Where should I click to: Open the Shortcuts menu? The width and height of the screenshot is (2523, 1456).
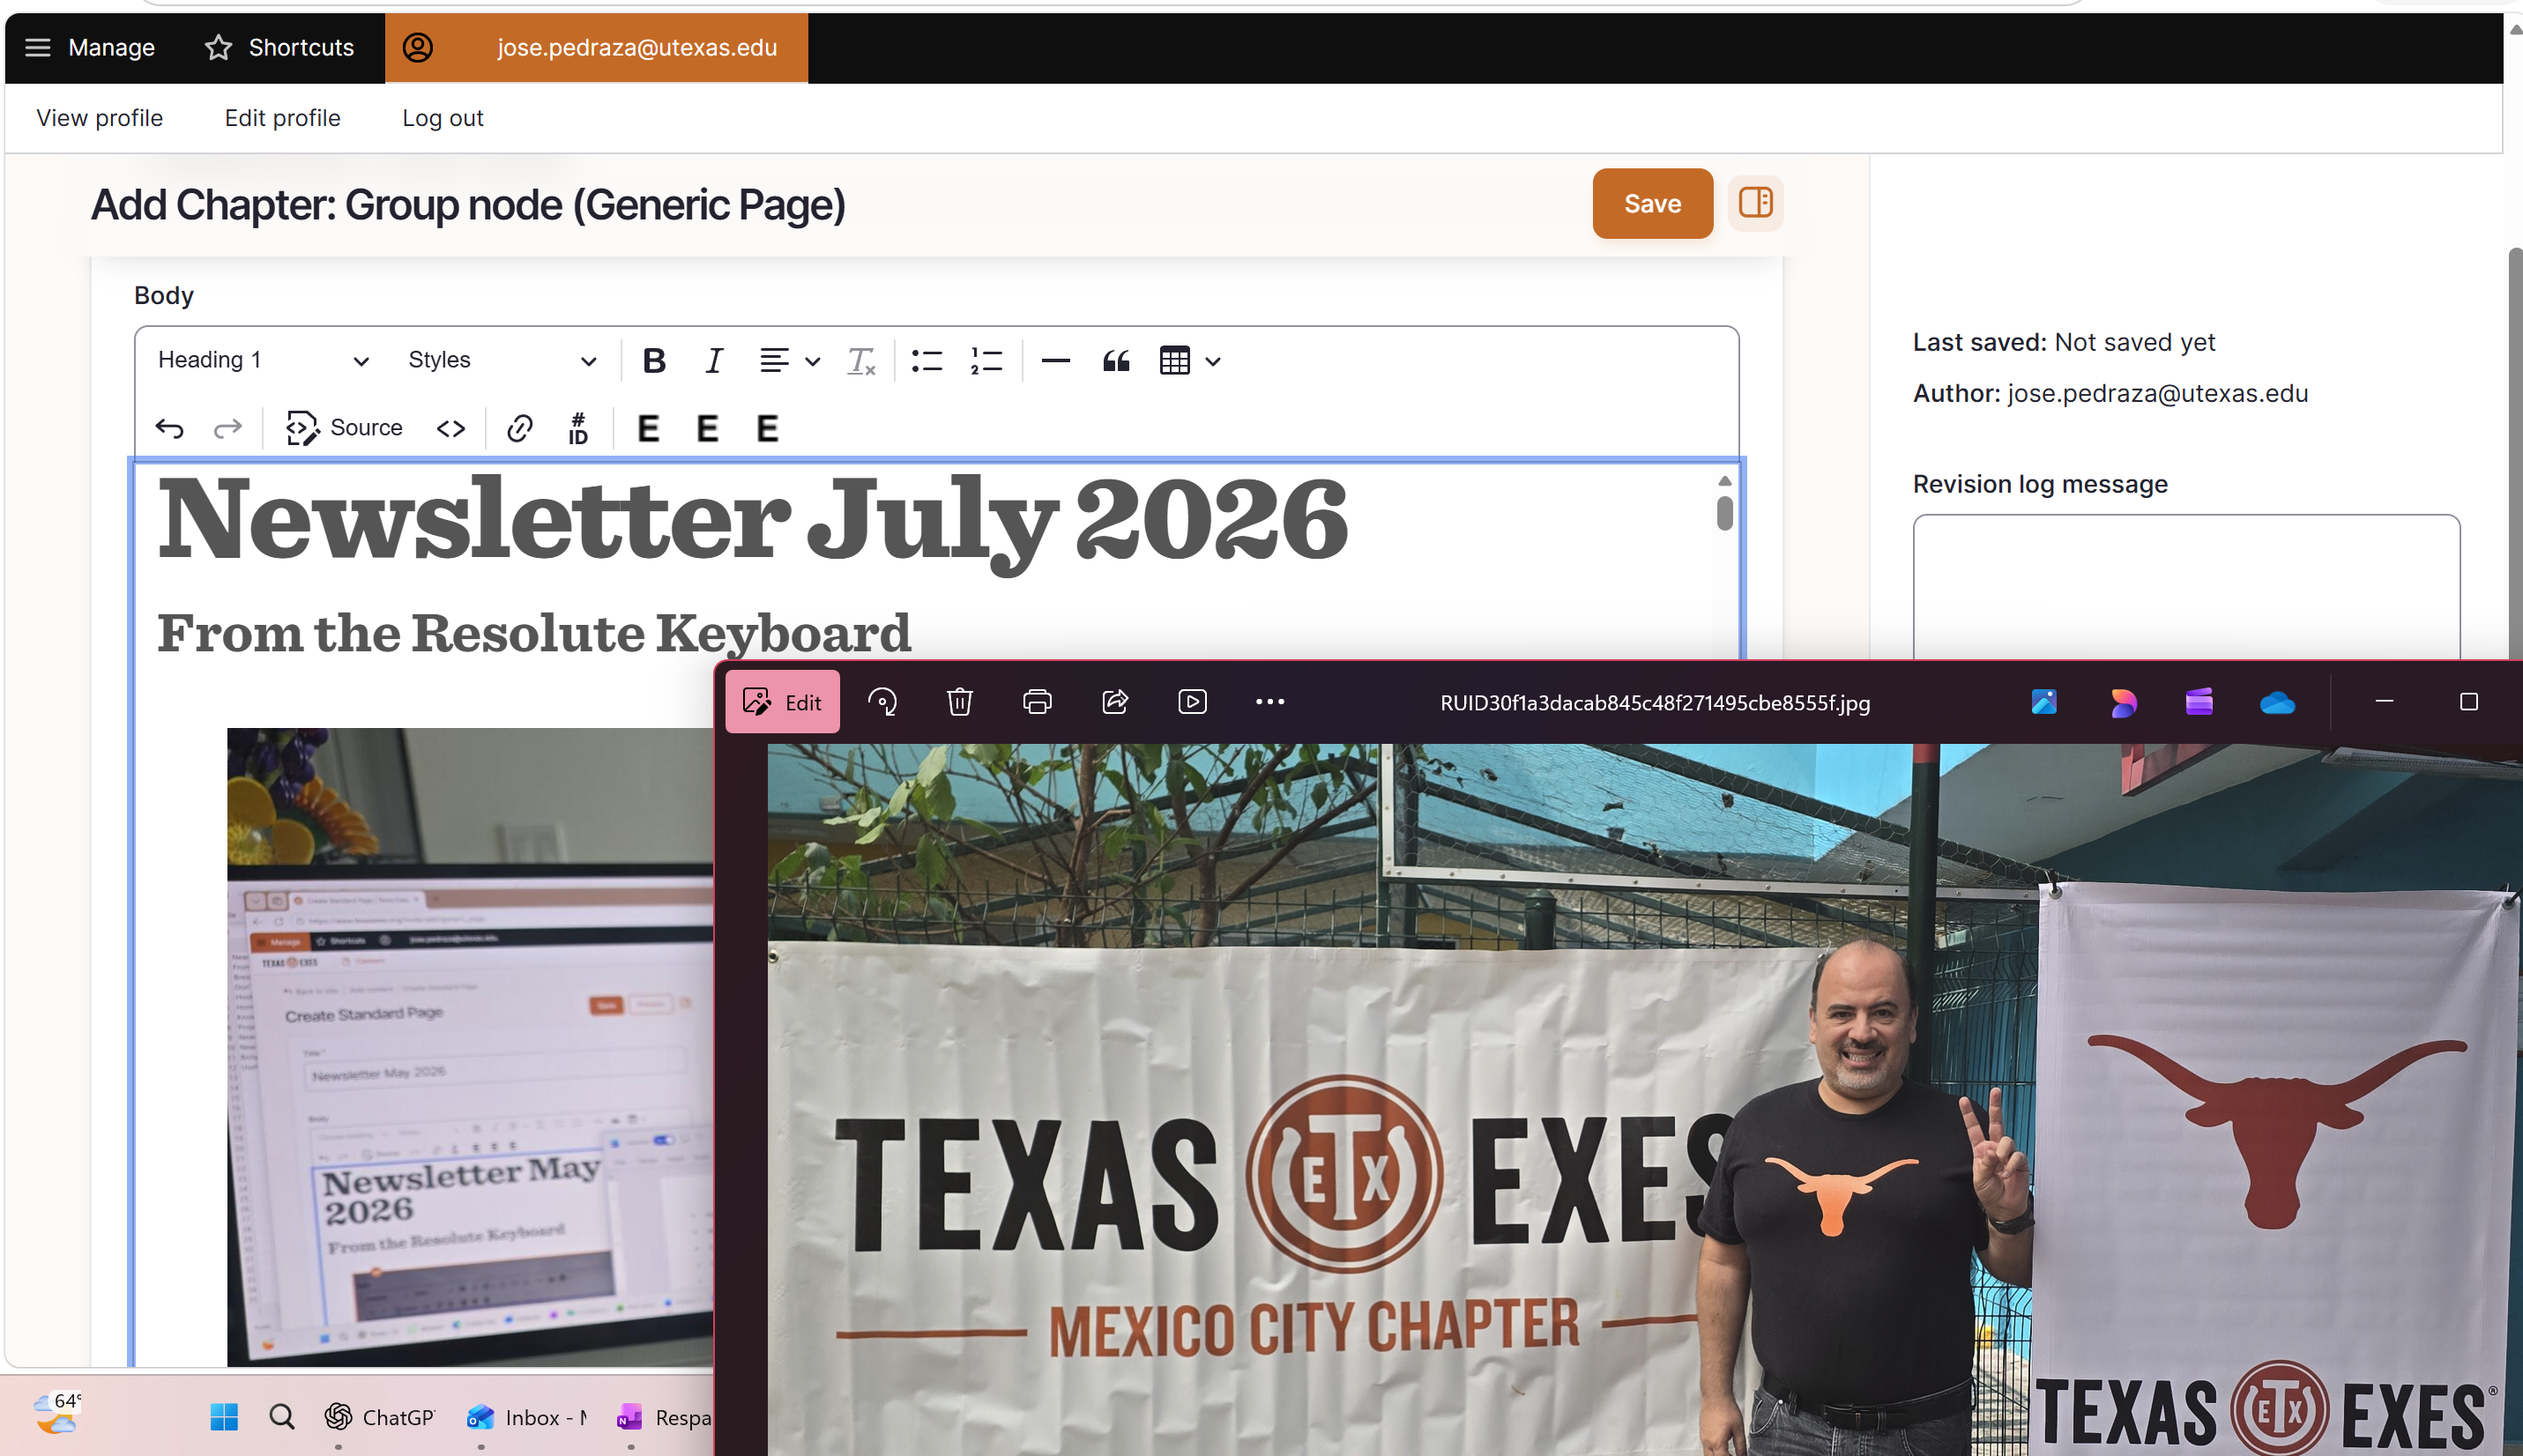(280, 47)
